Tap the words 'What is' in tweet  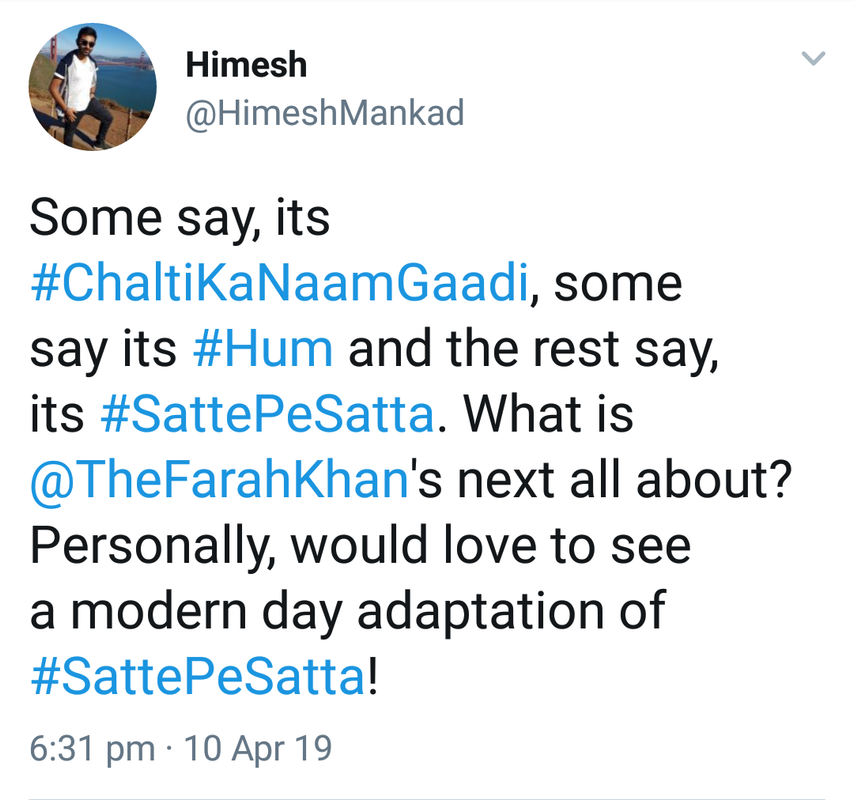548,414
